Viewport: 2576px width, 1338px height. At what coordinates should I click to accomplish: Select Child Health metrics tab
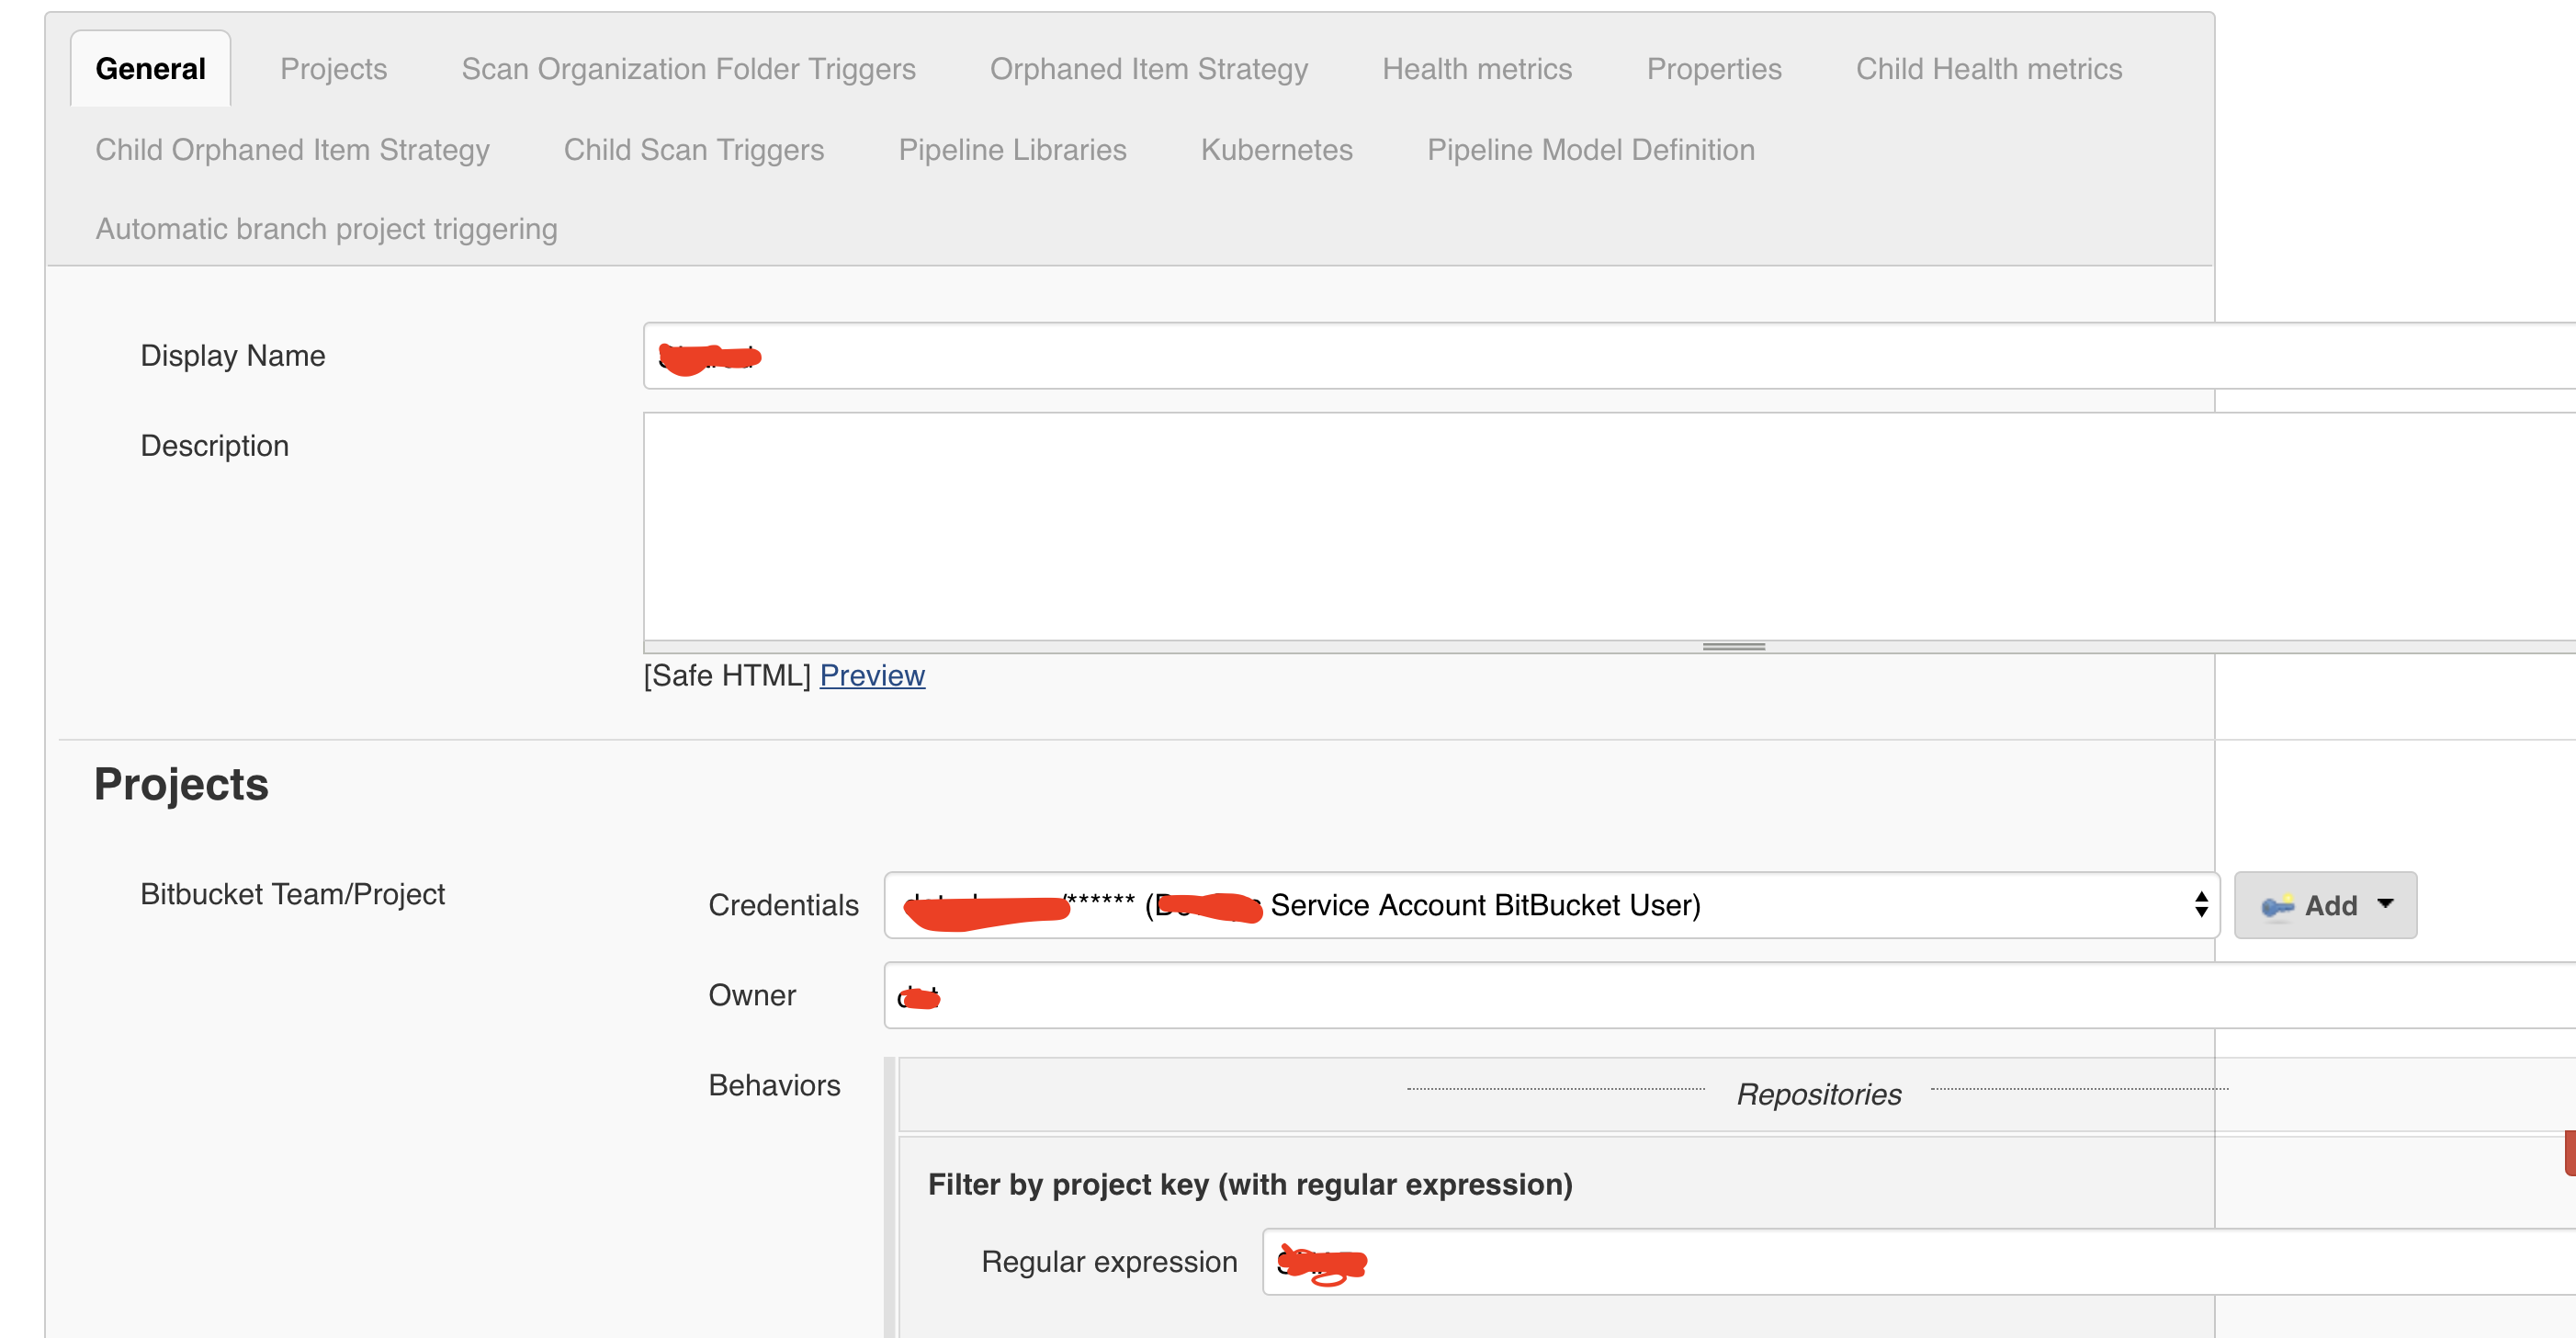(1988, 69)
